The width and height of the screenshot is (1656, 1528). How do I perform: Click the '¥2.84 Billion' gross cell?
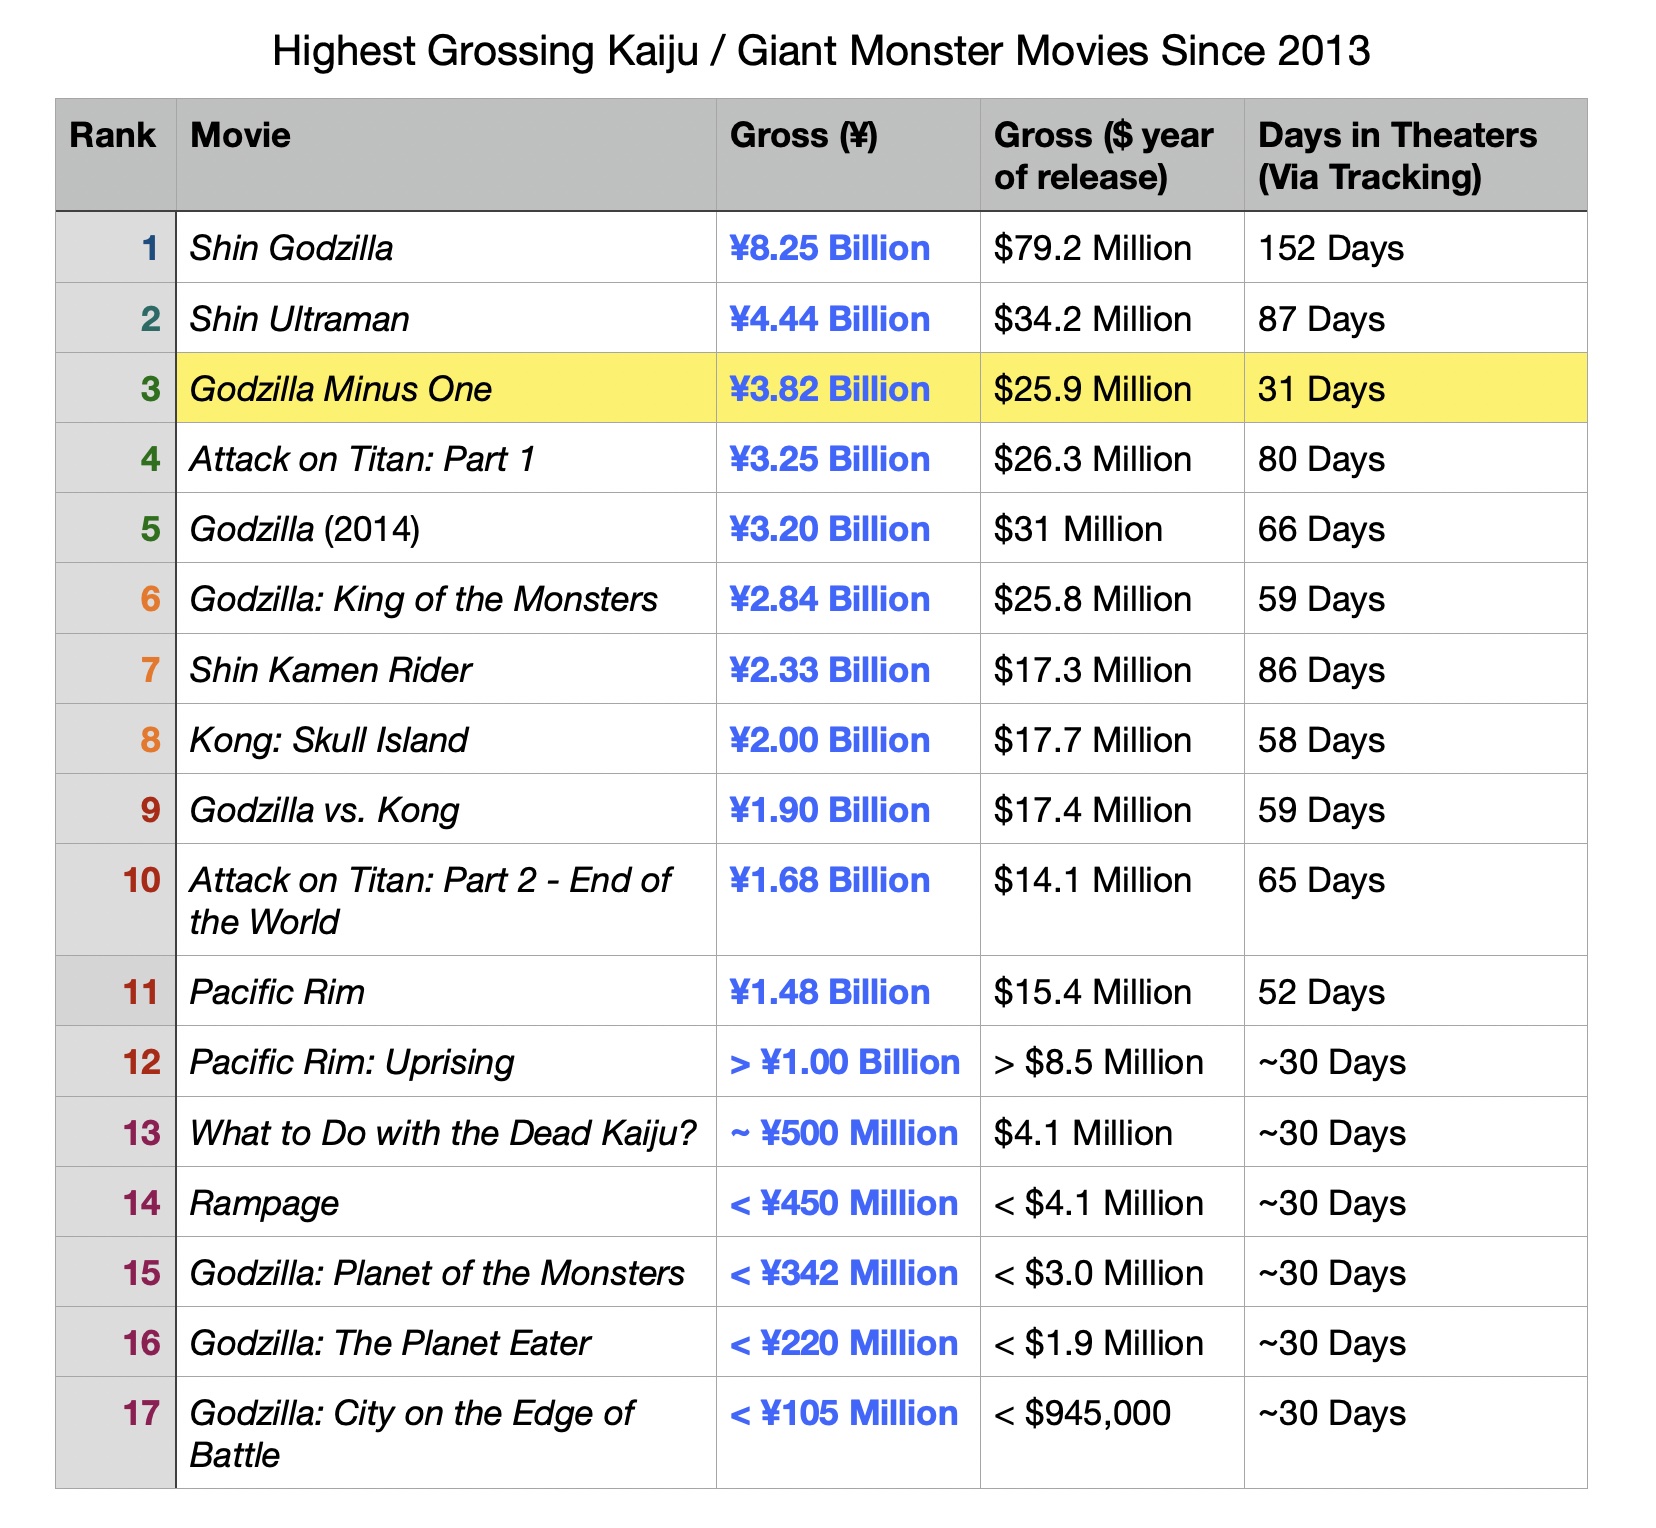click(848, 598)
